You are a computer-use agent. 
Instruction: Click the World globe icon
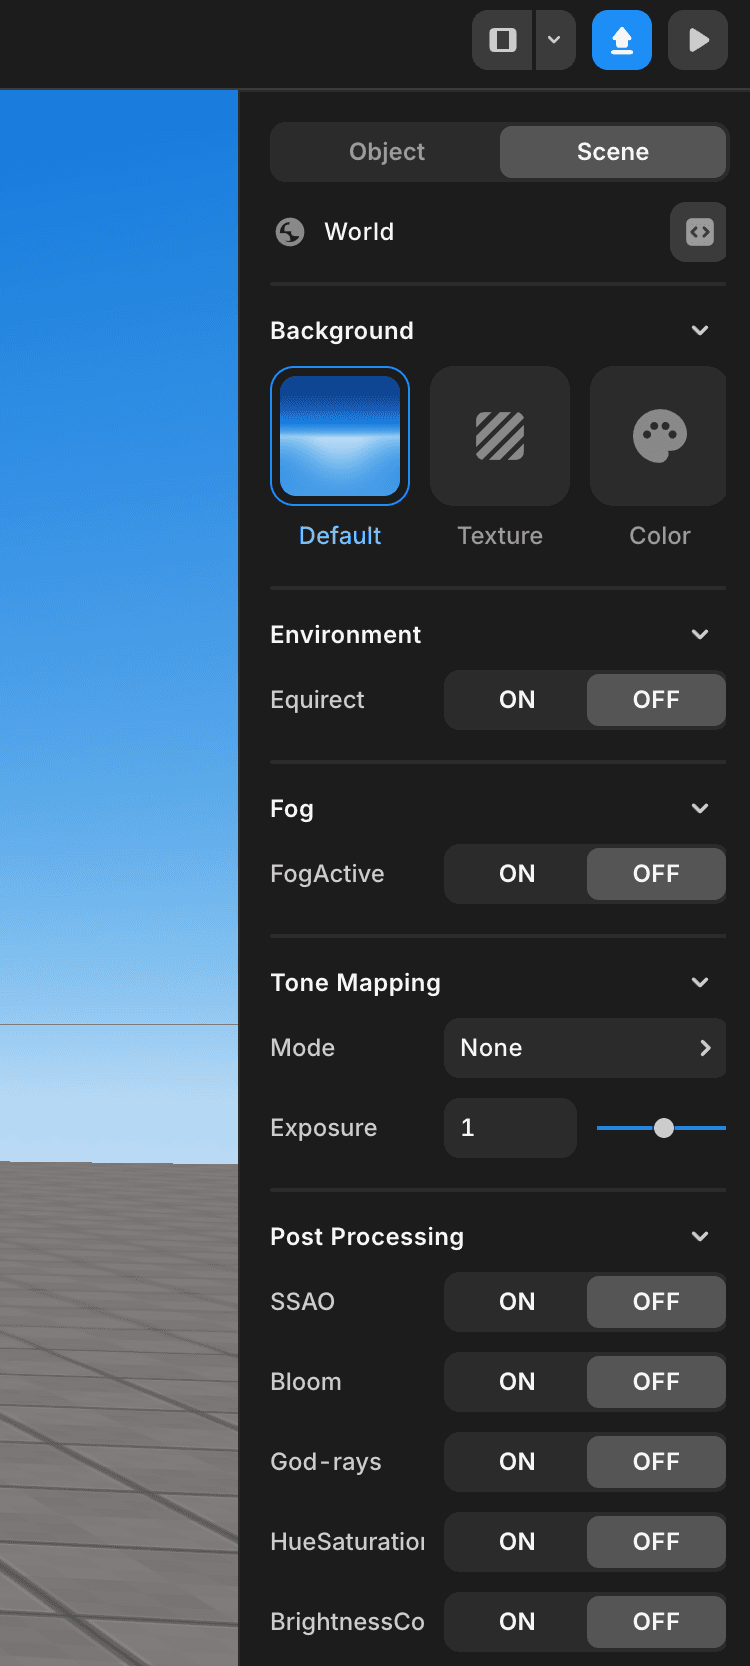290,232
